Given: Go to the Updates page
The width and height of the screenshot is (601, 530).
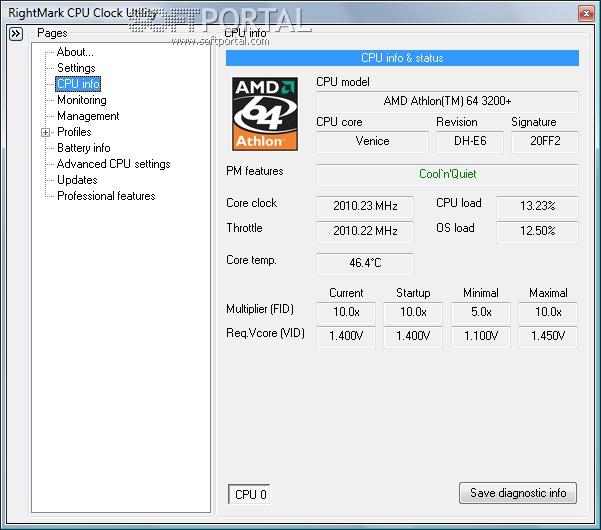Looking at the screenshot, I should (77, 180).
